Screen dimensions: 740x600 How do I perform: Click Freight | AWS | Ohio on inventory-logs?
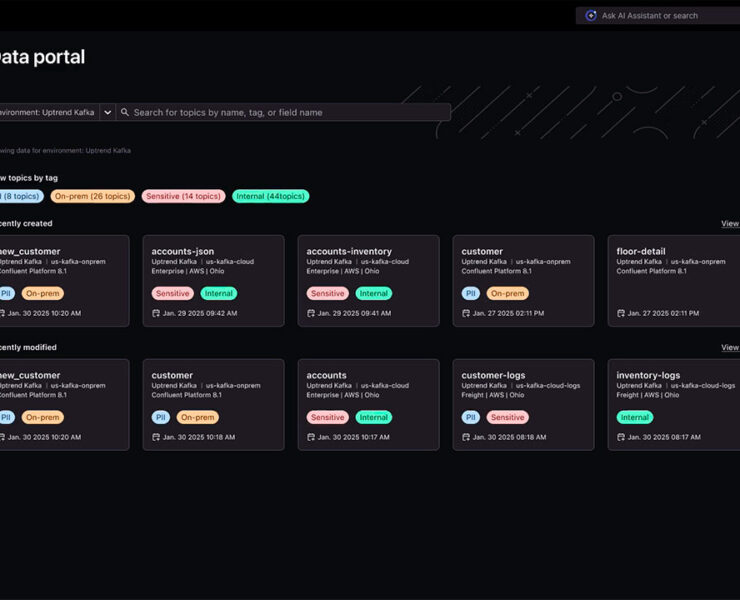(648, 395)
